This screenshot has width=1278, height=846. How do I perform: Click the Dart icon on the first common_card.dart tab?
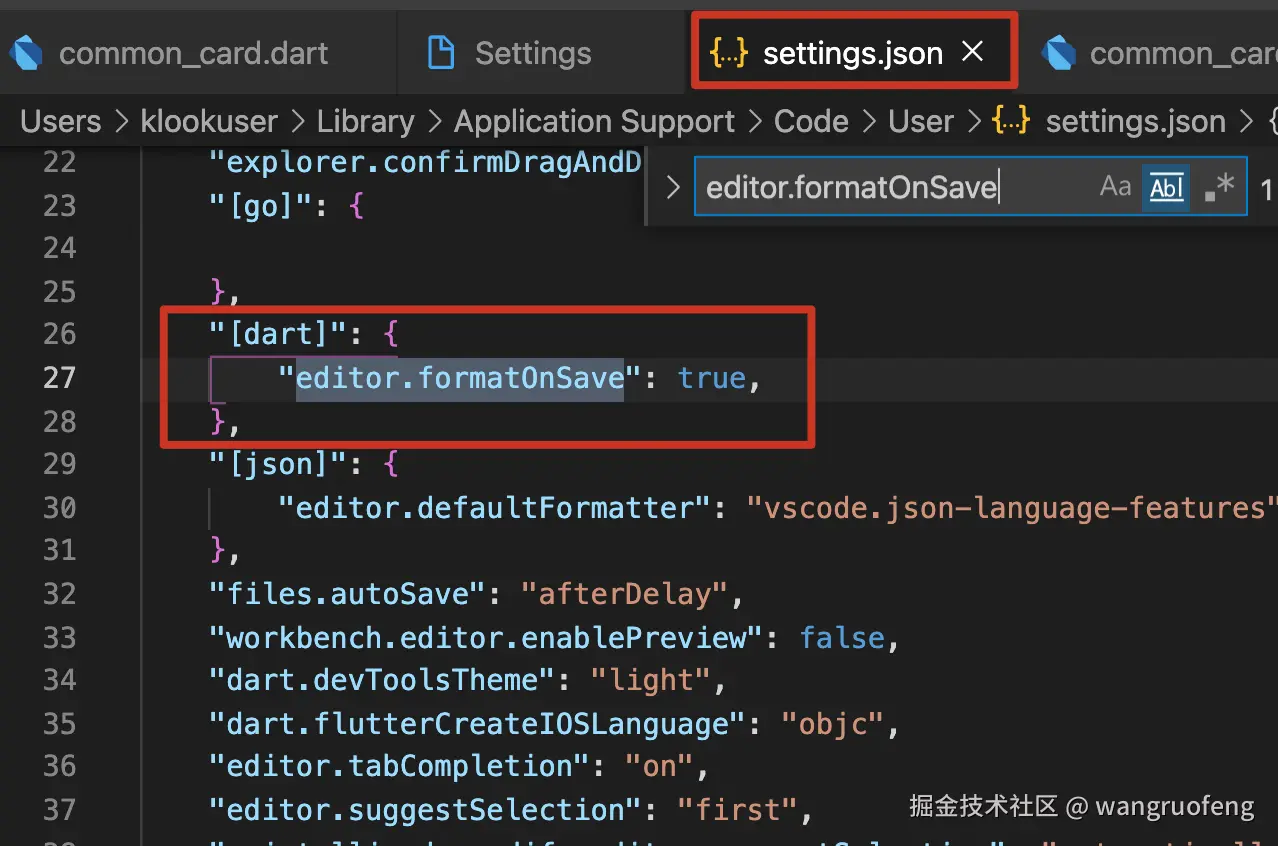(24, 53)
